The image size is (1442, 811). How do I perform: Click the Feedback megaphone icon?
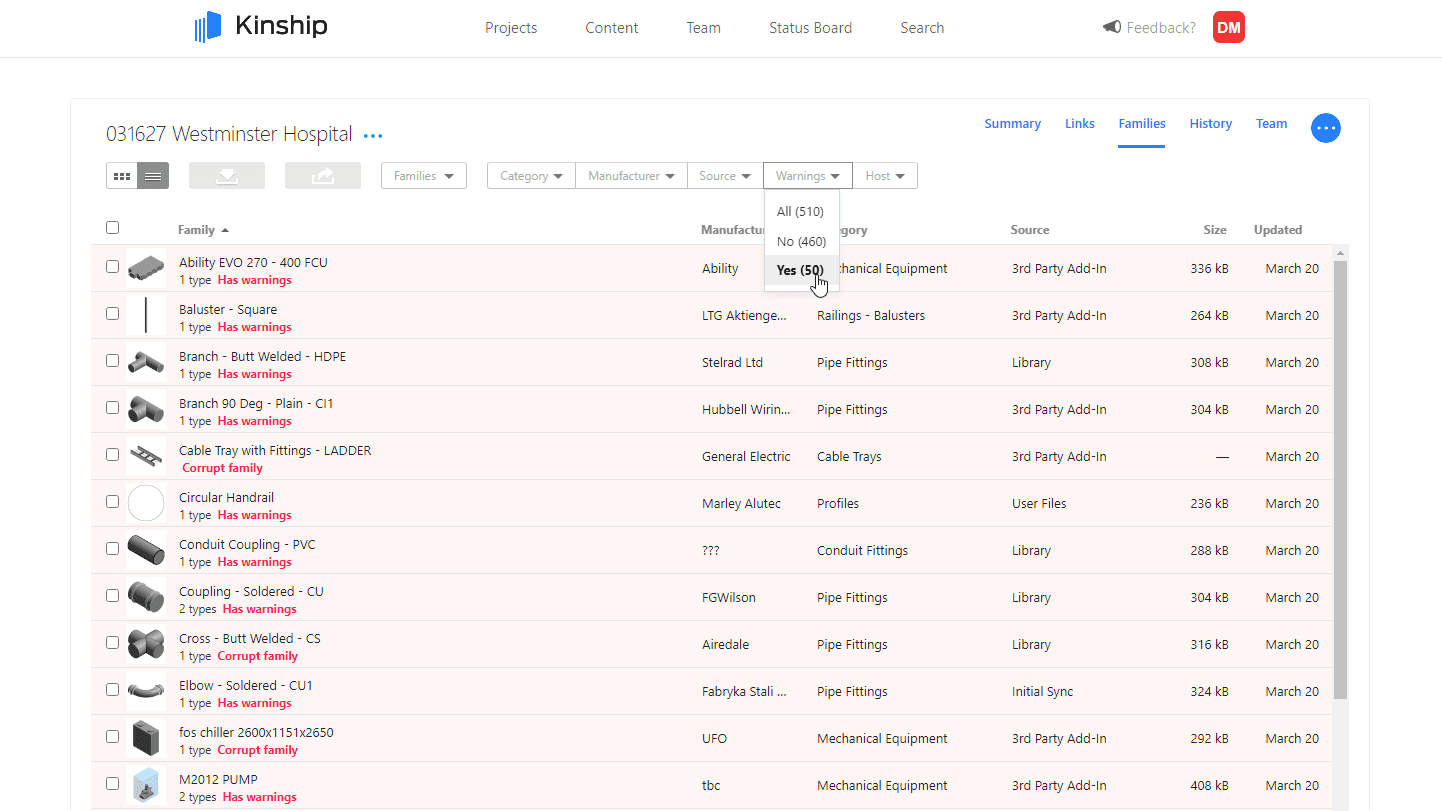pos(1111,27)
